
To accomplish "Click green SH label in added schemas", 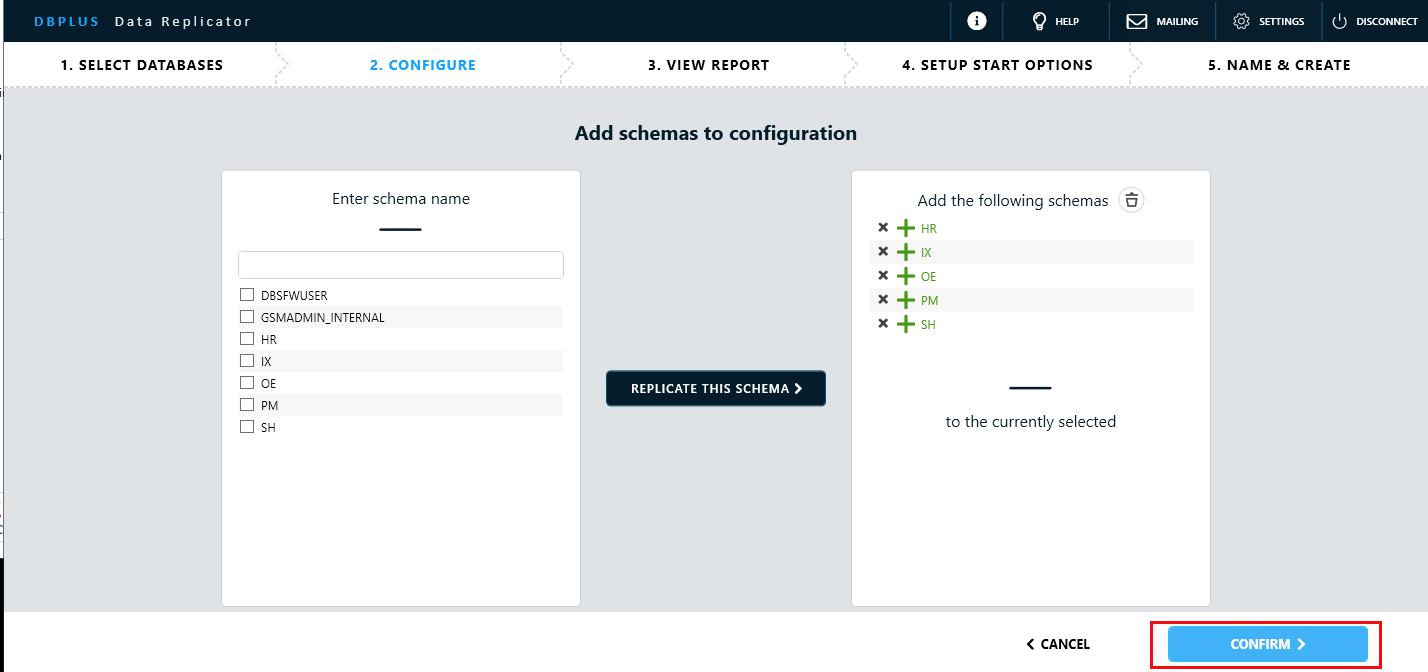I will tap(928, 325).
